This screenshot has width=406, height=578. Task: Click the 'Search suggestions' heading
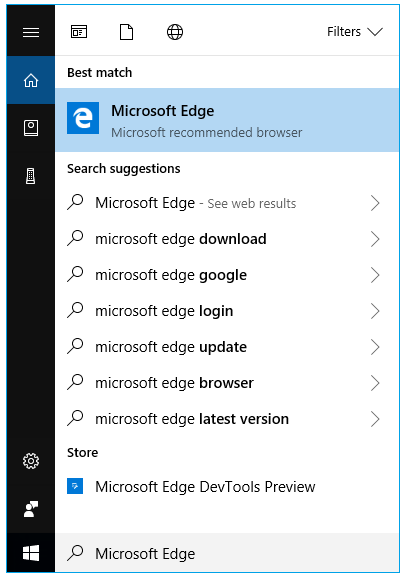coord(124,169)
